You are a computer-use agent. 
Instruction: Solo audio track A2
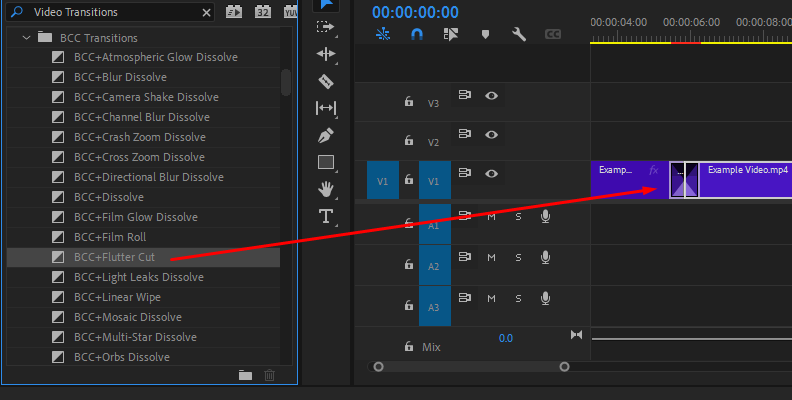pos(518,257)
